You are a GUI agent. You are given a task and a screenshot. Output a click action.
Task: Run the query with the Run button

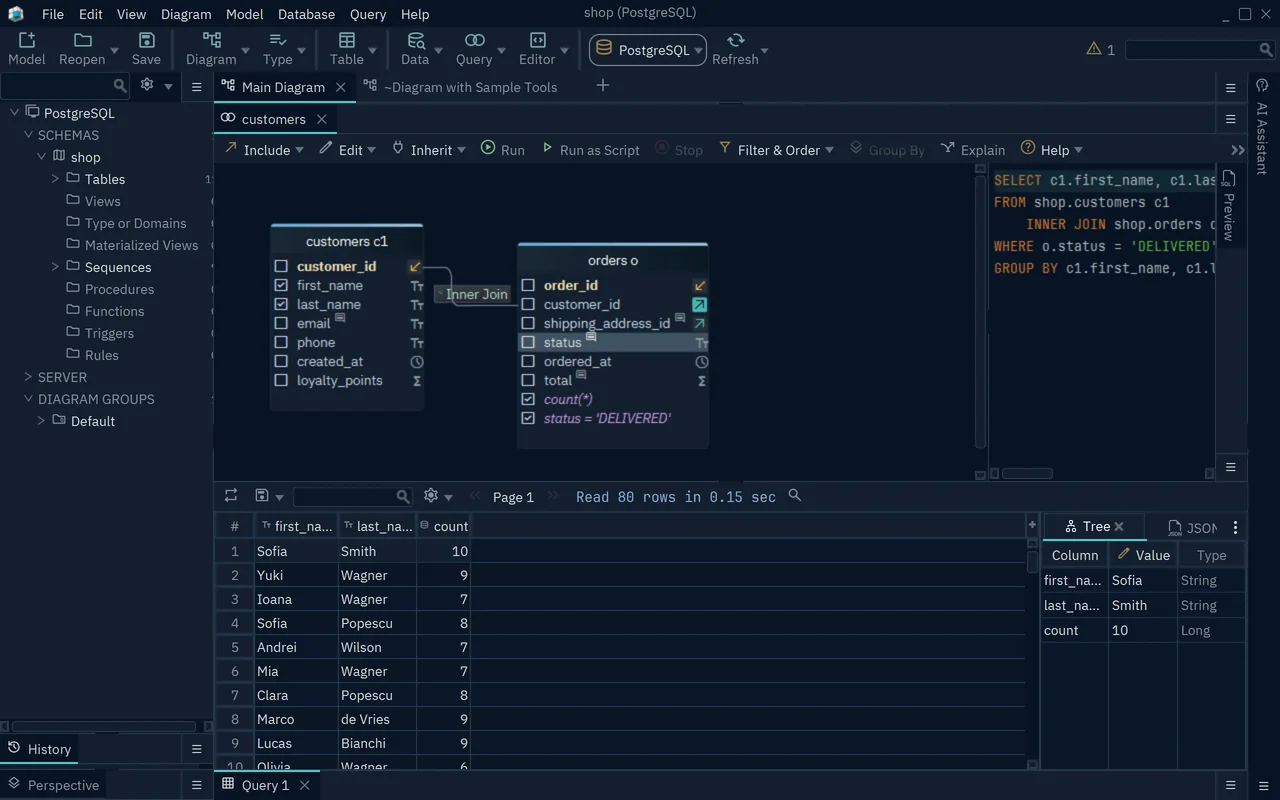coord(502,149)
